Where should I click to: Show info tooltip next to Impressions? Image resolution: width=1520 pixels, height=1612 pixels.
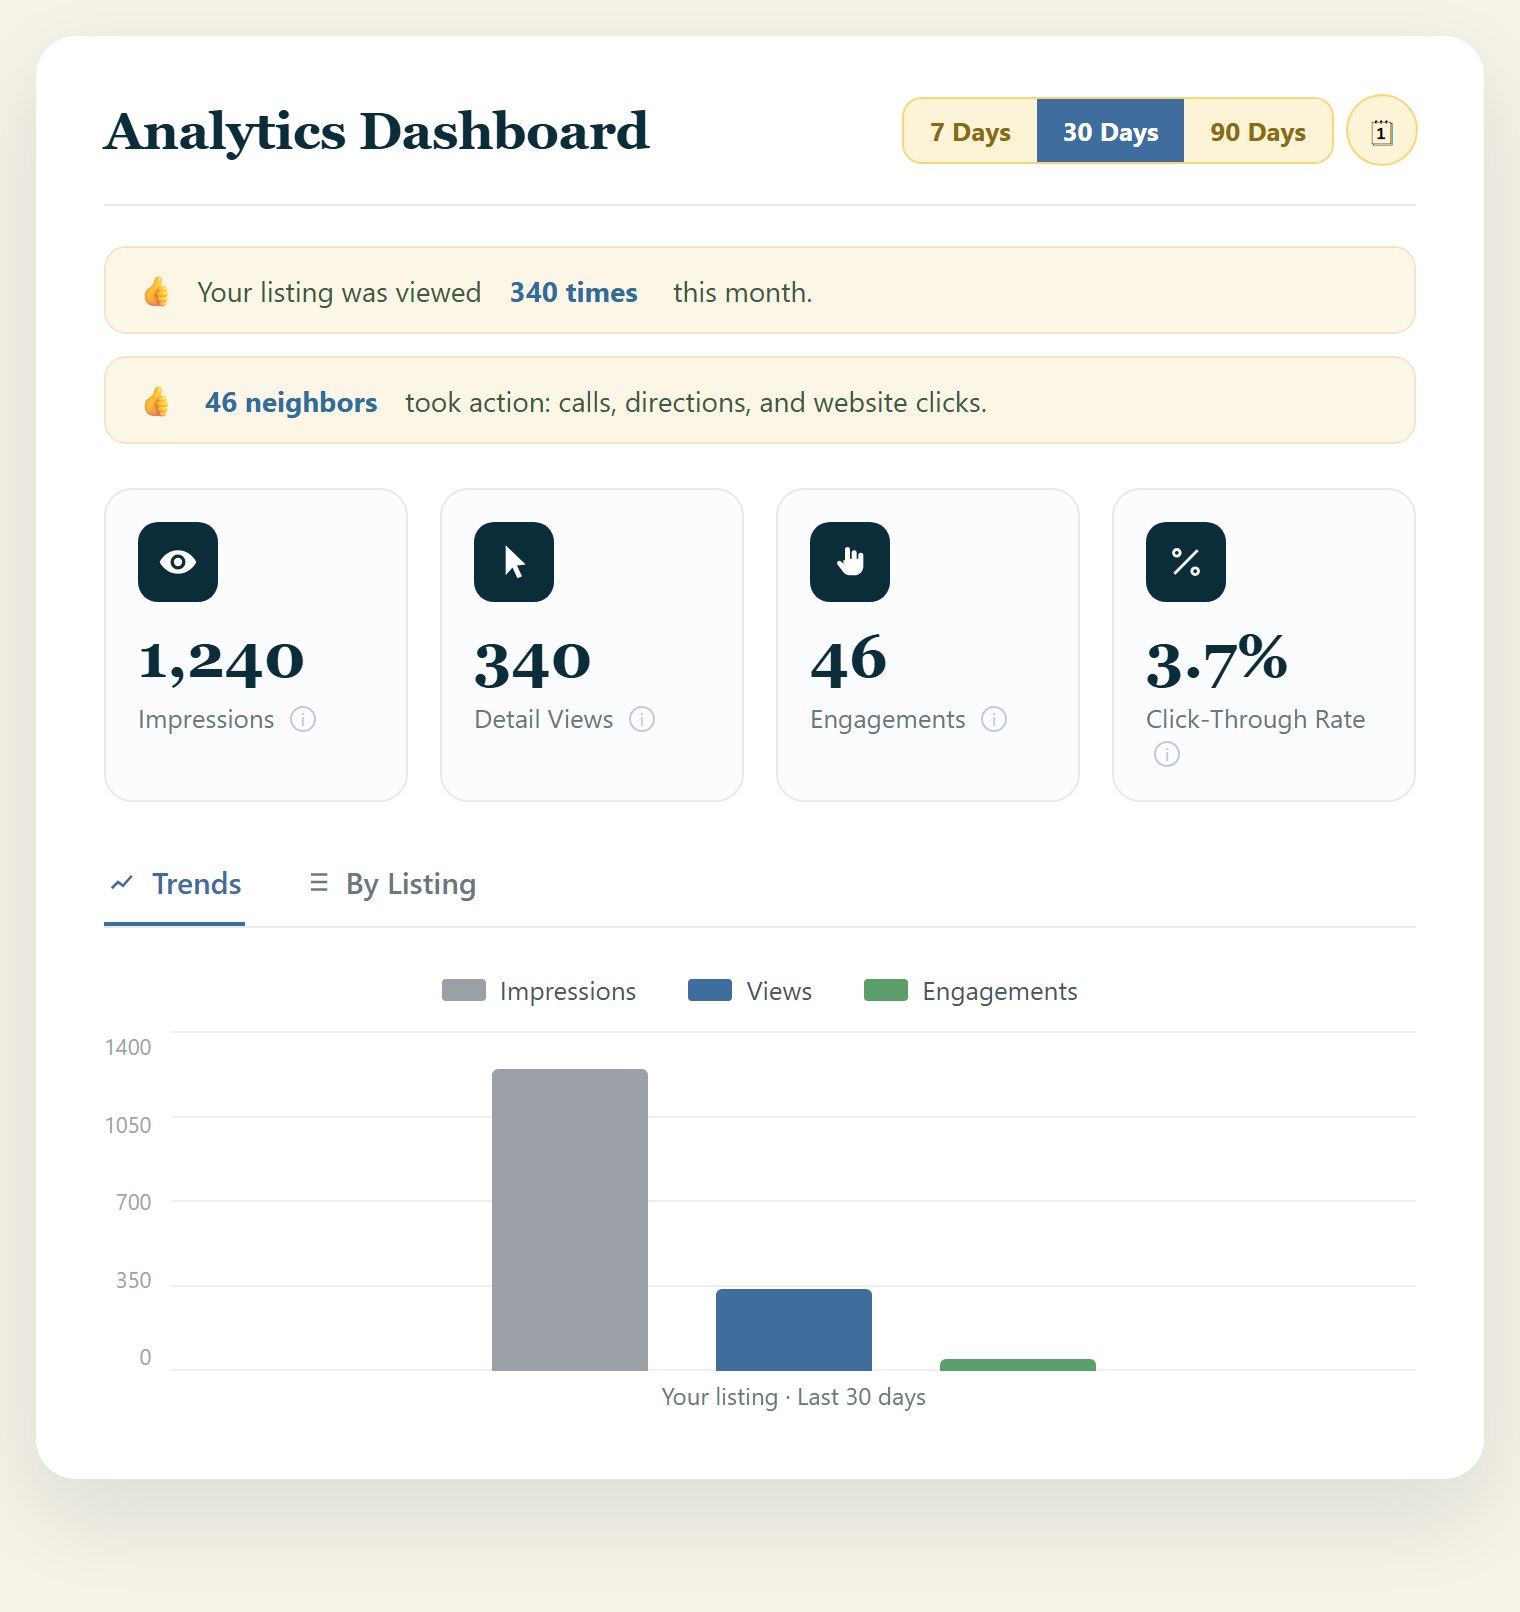pos(303,719)
